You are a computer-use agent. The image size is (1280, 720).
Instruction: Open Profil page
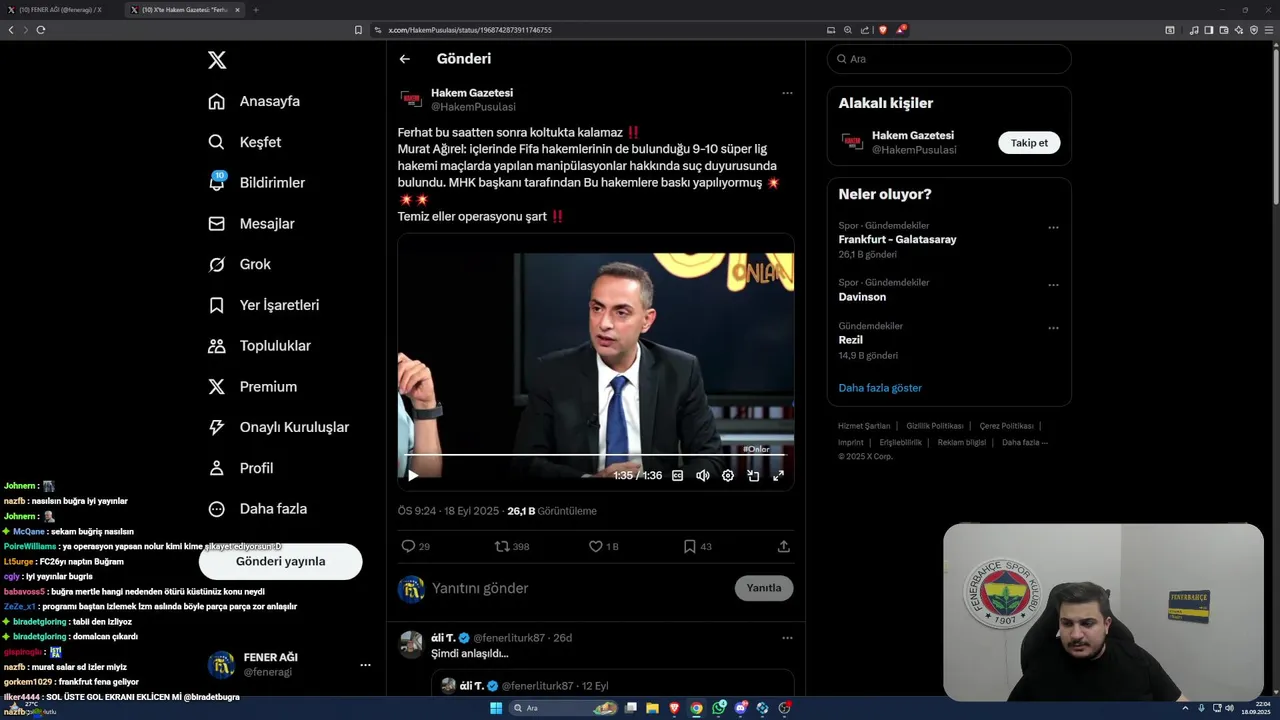click(x=240, y=468)
